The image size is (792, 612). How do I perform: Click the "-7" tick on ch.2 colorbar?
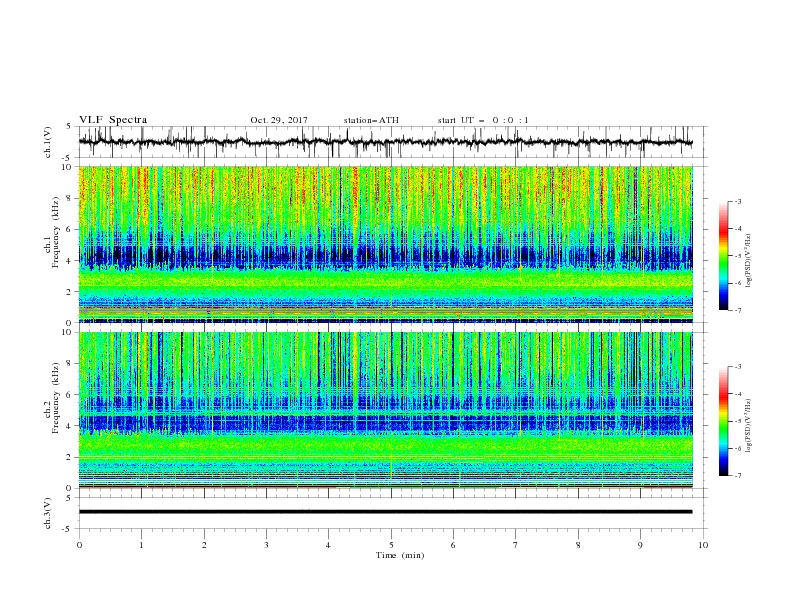pyautogui.click(x=737, y=476)
